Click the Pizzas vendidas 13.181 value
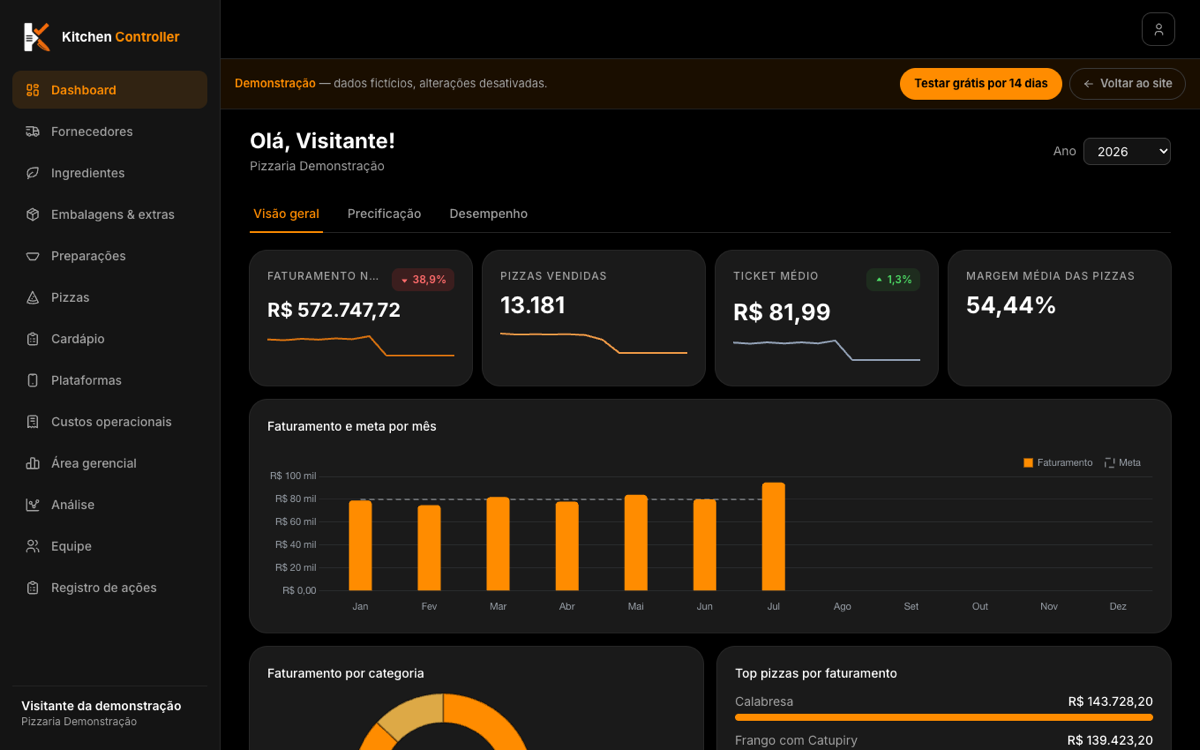The height and width of the screenshot is (750, 1200). coord(533,306)
